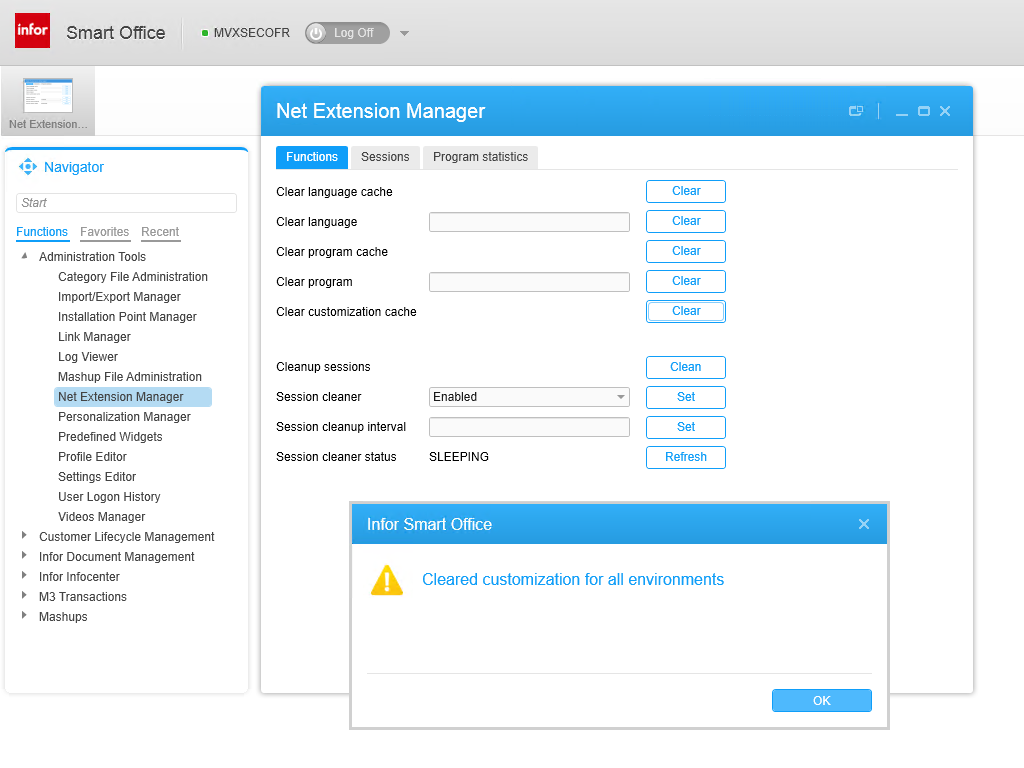Expand the M3 Transactions node
The height and width of the screenshot is (768, 1024).
25,596
